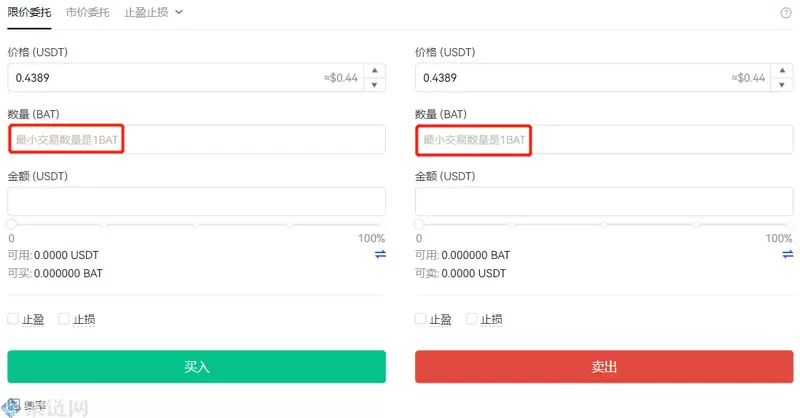
Task: Click the 可用: 0.0000 USDT balance text
Action: tap(53, 255)
